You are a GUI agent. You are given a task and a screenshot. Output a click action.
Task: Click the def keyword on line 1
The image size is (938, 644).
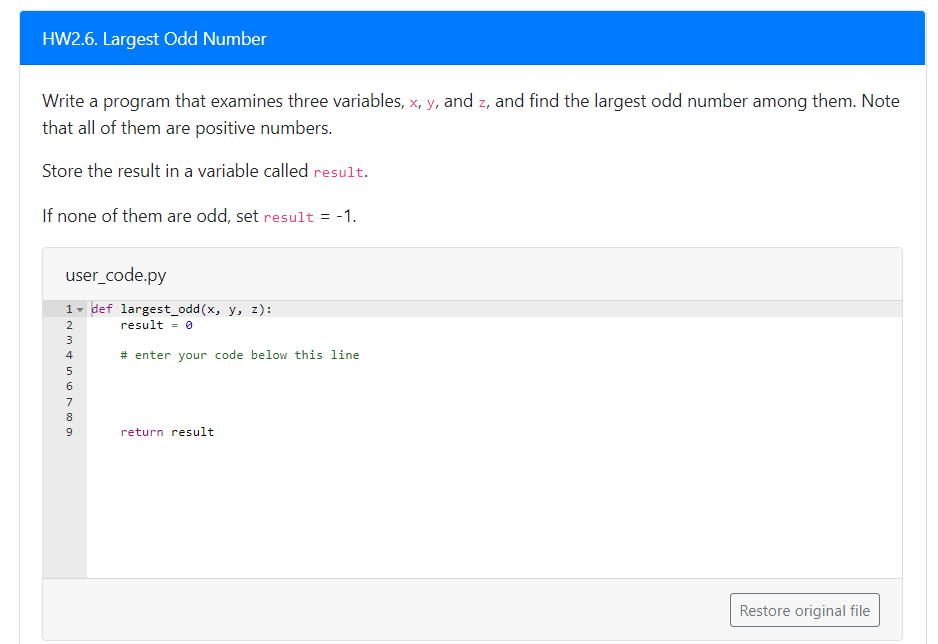101,309
